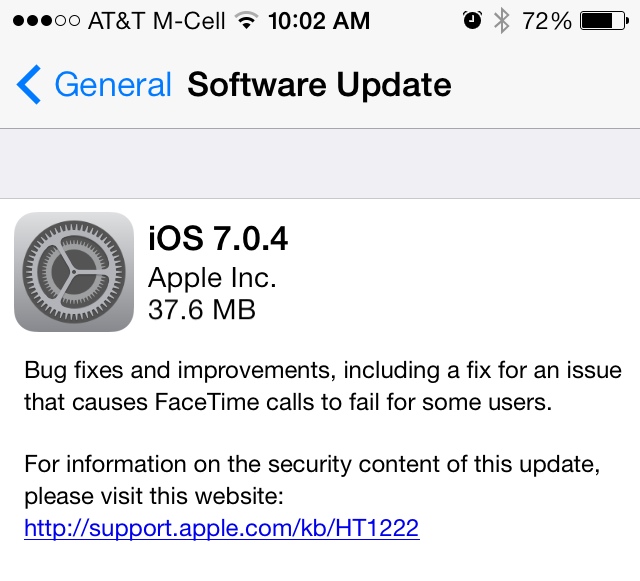Tap the Wi-Fi signal icon

tap(246, 20)
